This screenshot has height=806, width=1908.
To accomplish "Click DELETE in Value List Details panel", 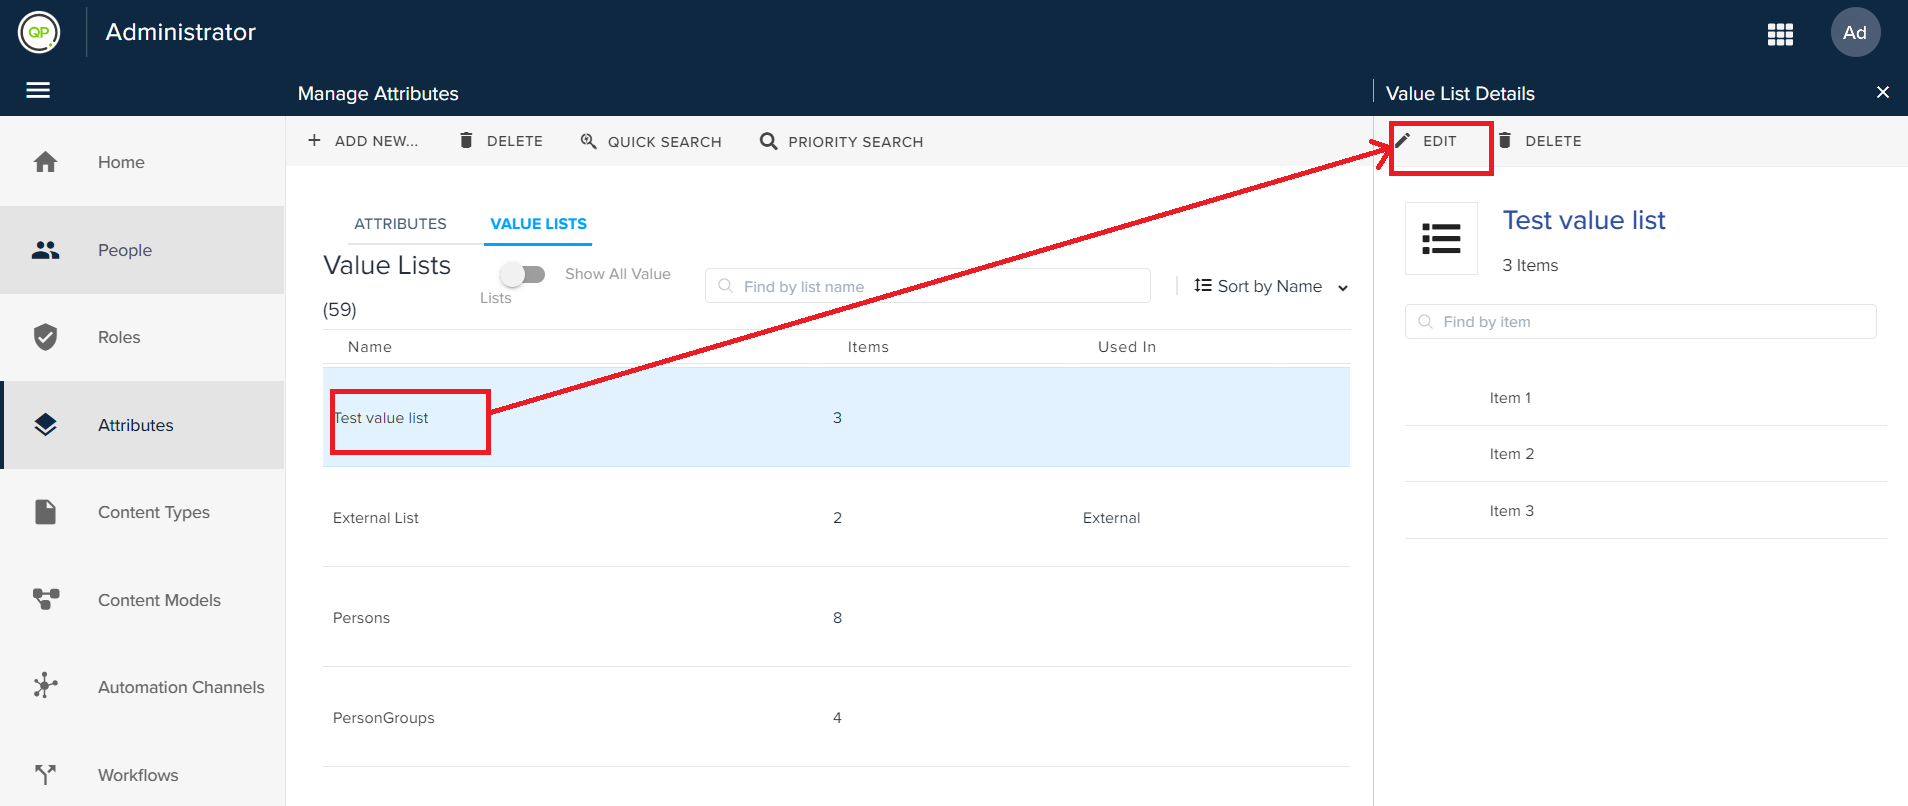I will (1540, 141).
